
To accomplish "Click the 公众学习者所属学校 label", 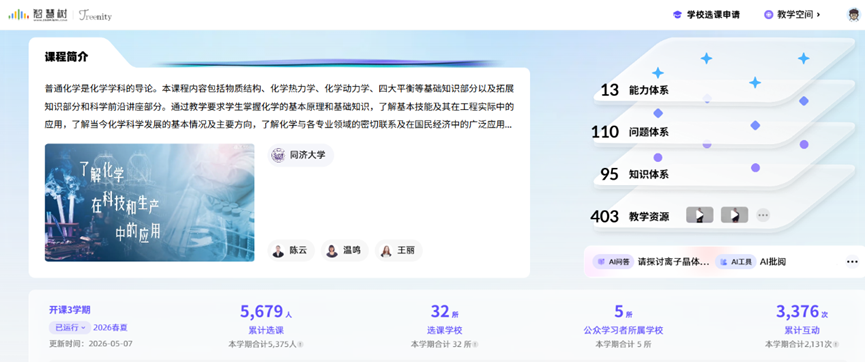I will click(623, 331).
